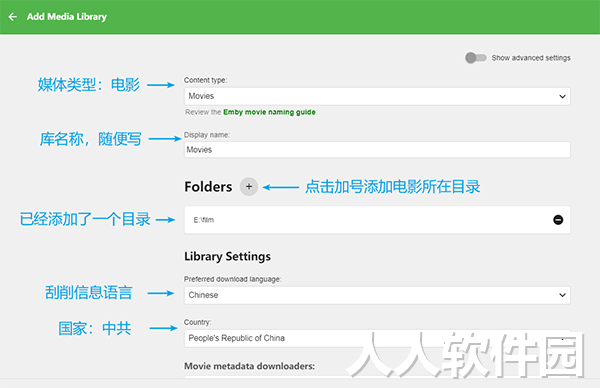The width and height of the screenshot is (600, 388).
Task: Click the Library Settings heading
Action: (x=227, y=256)
